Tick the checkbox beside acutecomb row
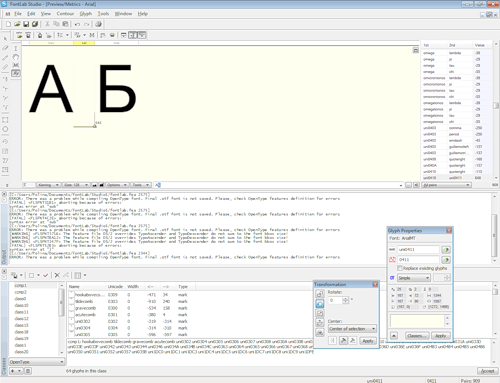The image size is (500, 383). (71, 314)
